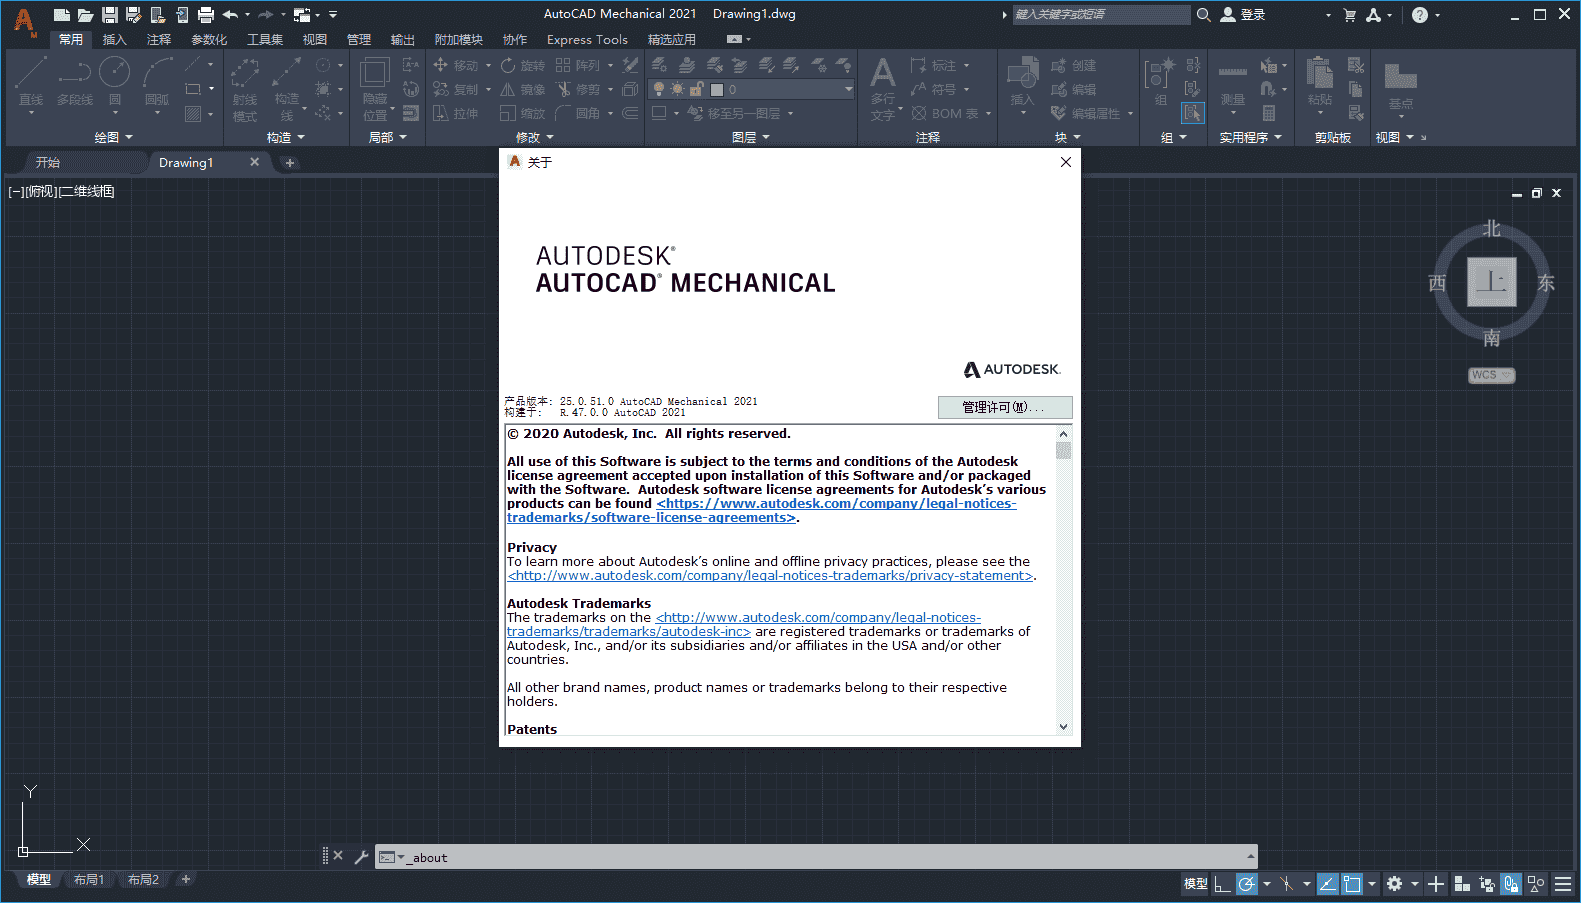Open the layer list dropdown
This screenshot has height=903, width=1581.
(x=848, y=89)
